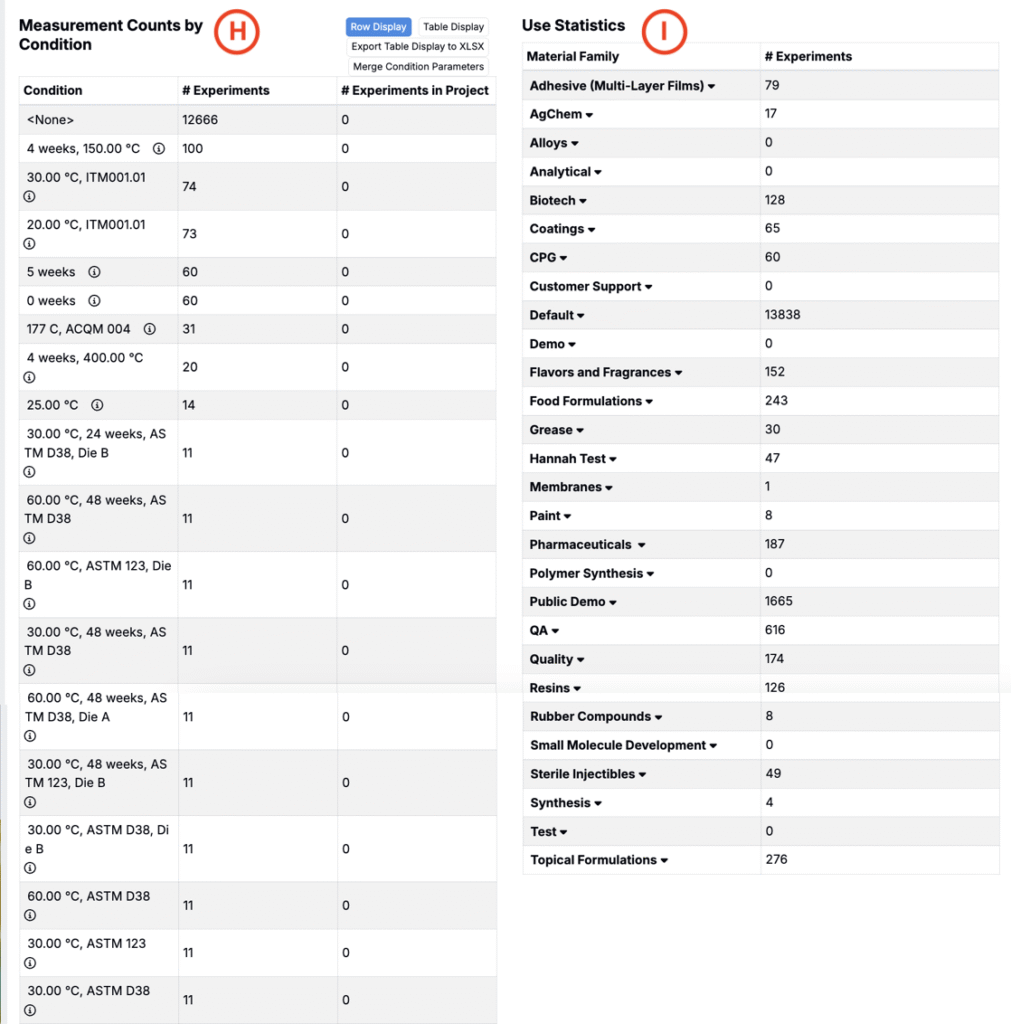Click the Material Family column header

point(573,57)
